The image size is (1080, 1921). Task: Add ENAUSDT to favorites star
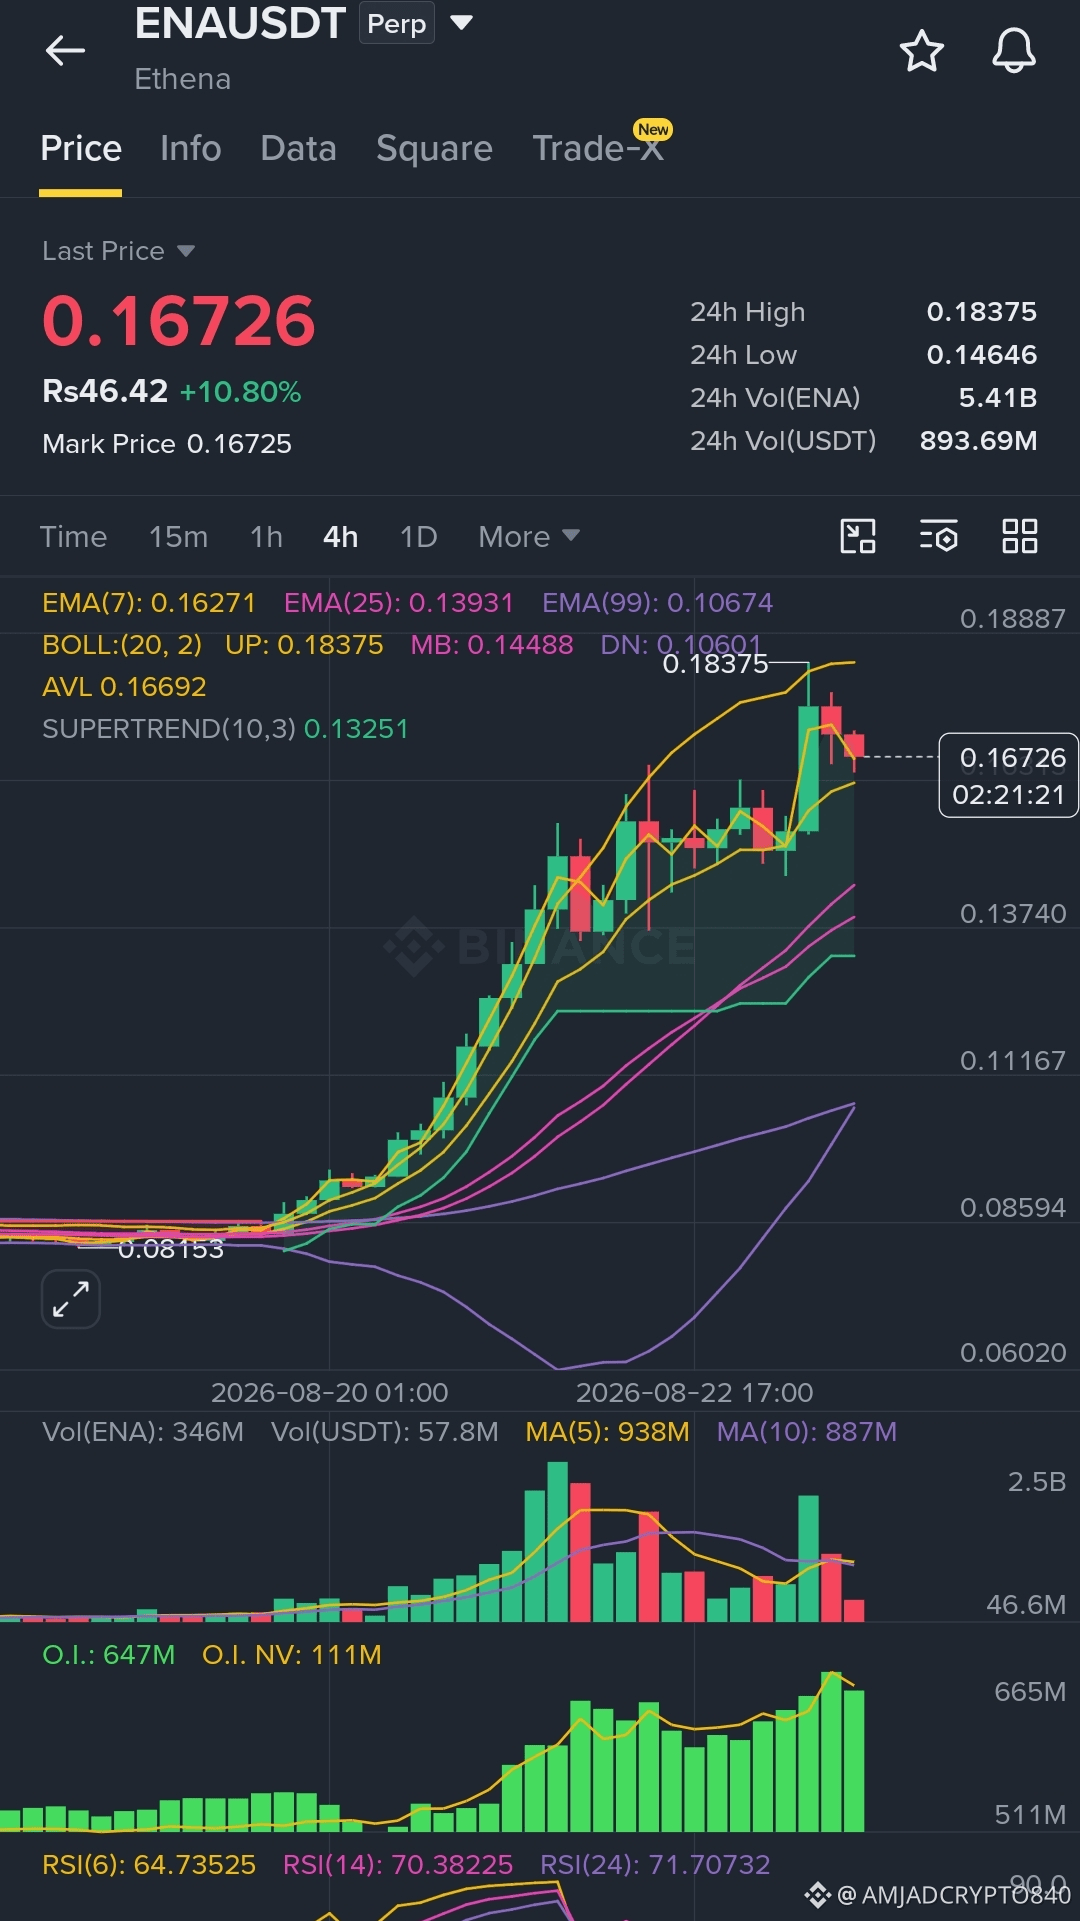click(921, 51)
